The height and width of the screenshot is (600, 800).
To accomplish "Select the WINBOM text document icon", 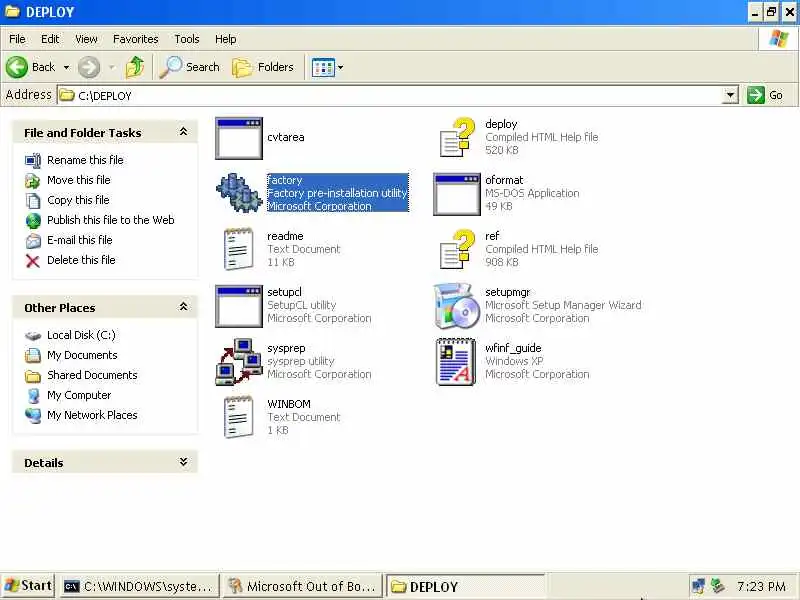I will click(x=239, y=417).
